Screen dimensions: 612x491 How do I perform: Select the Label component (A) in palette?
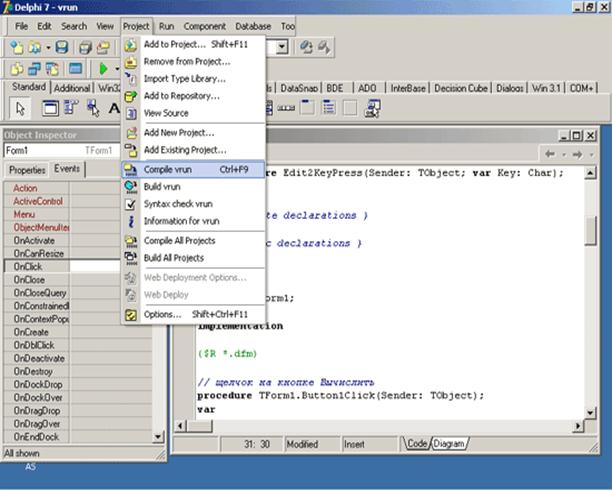pyautogui.click(x=114, y=108)
